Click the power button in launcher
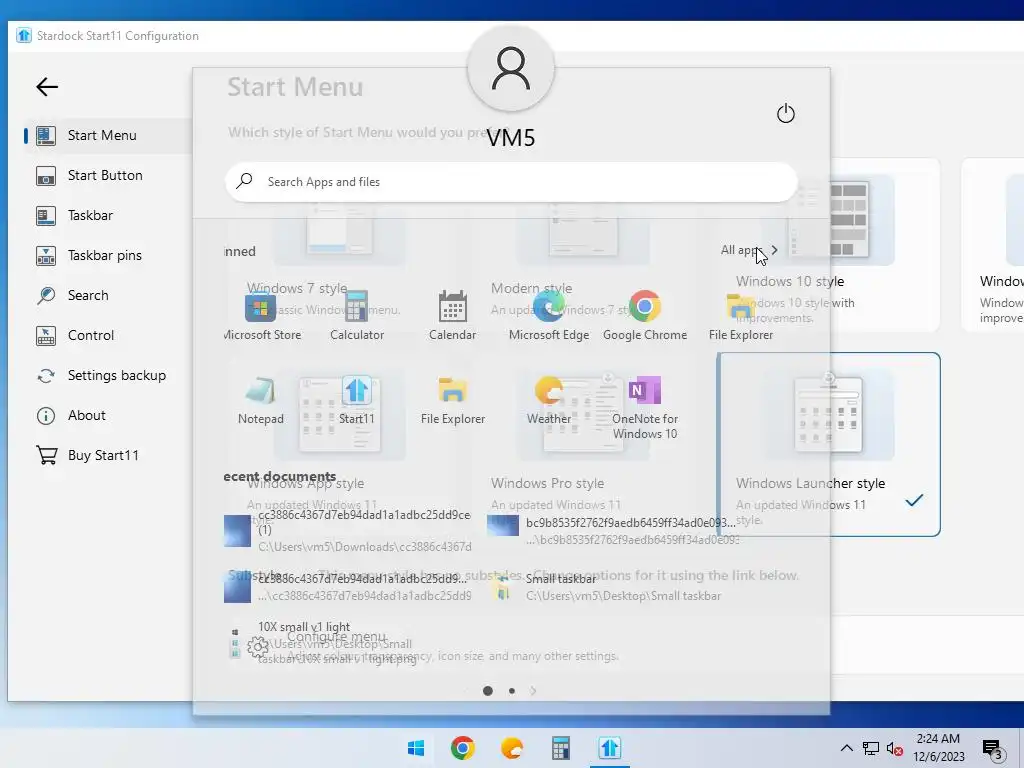Viewport: 1024px width, 768px height. tap(786, 114)
